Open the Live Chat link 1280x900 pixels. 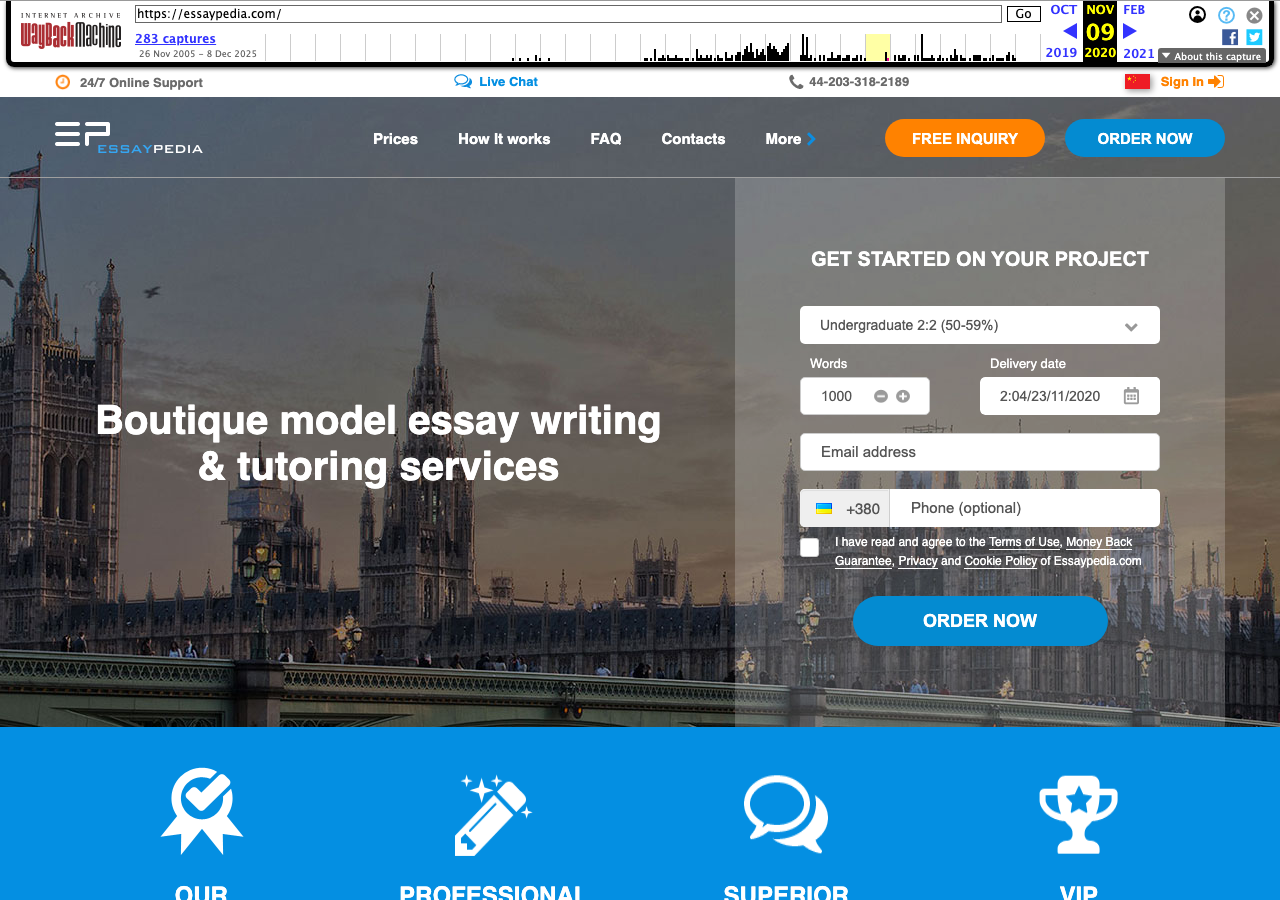508,82
